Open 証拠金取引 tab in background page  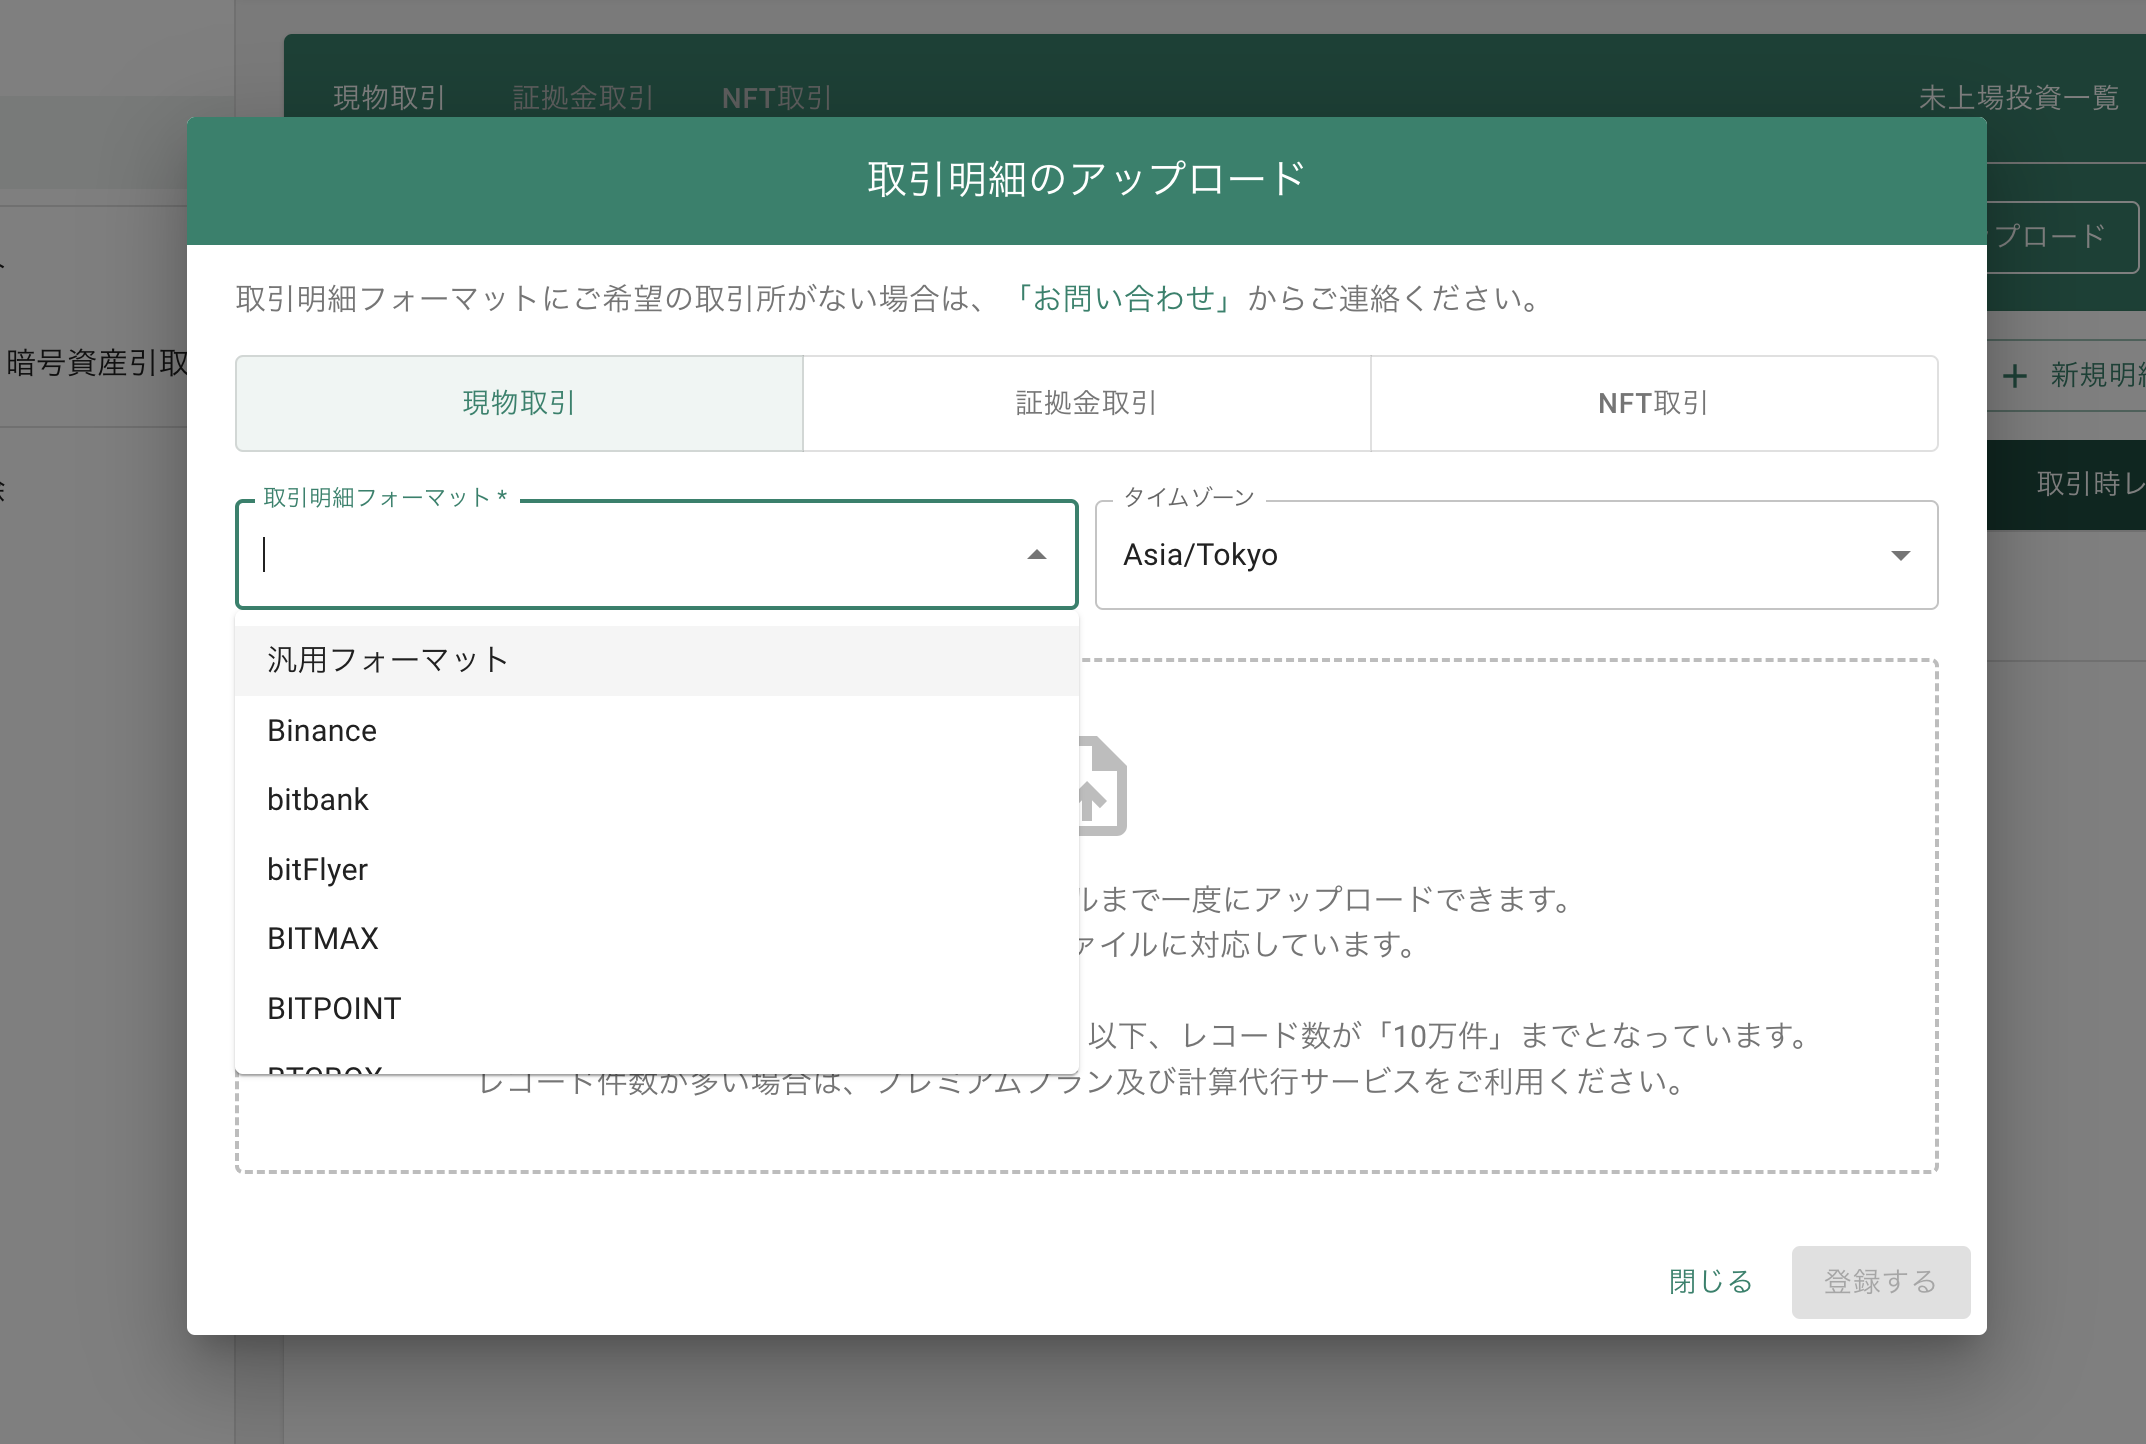click(583, 98)
